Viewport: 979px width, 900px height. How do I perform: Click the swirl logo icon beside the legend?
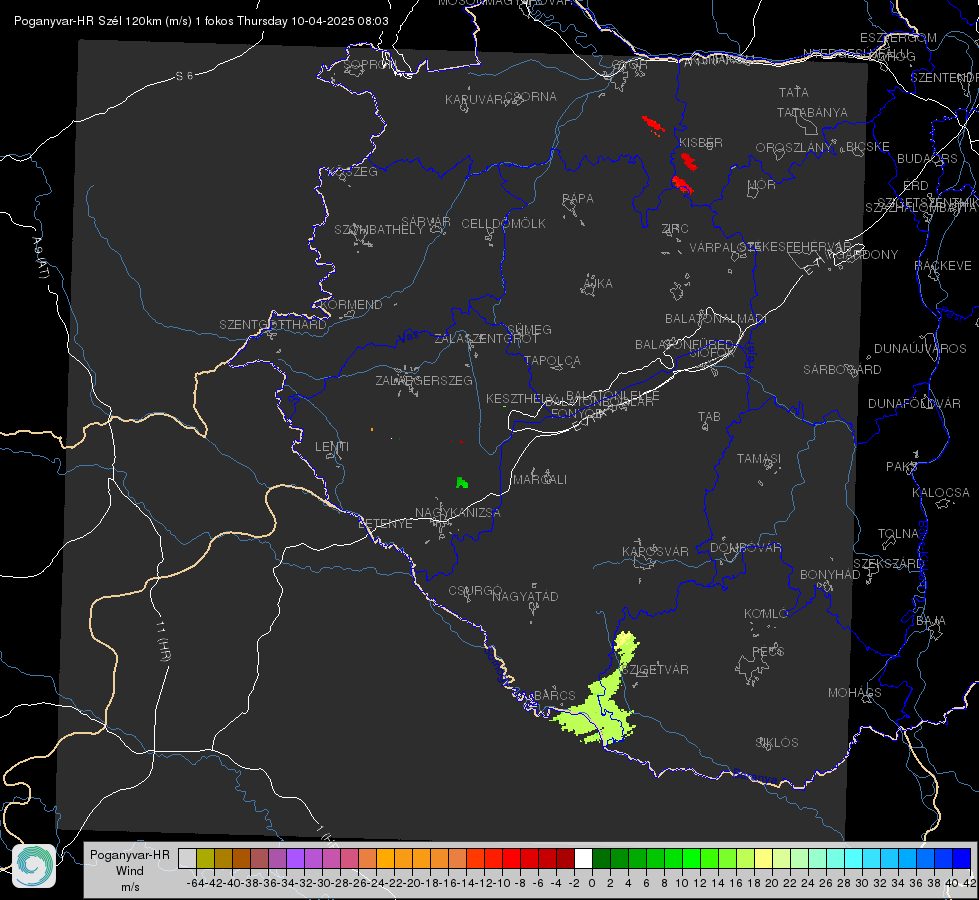coord(34,866)
